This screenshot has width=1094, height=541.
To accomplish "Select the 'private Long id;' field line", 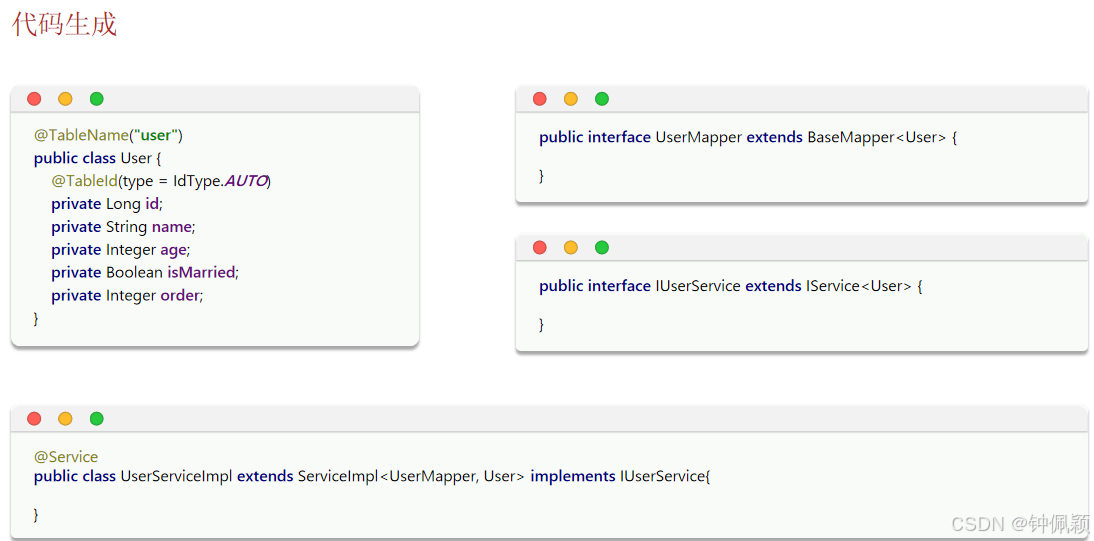I will click(x=107, y=205).
